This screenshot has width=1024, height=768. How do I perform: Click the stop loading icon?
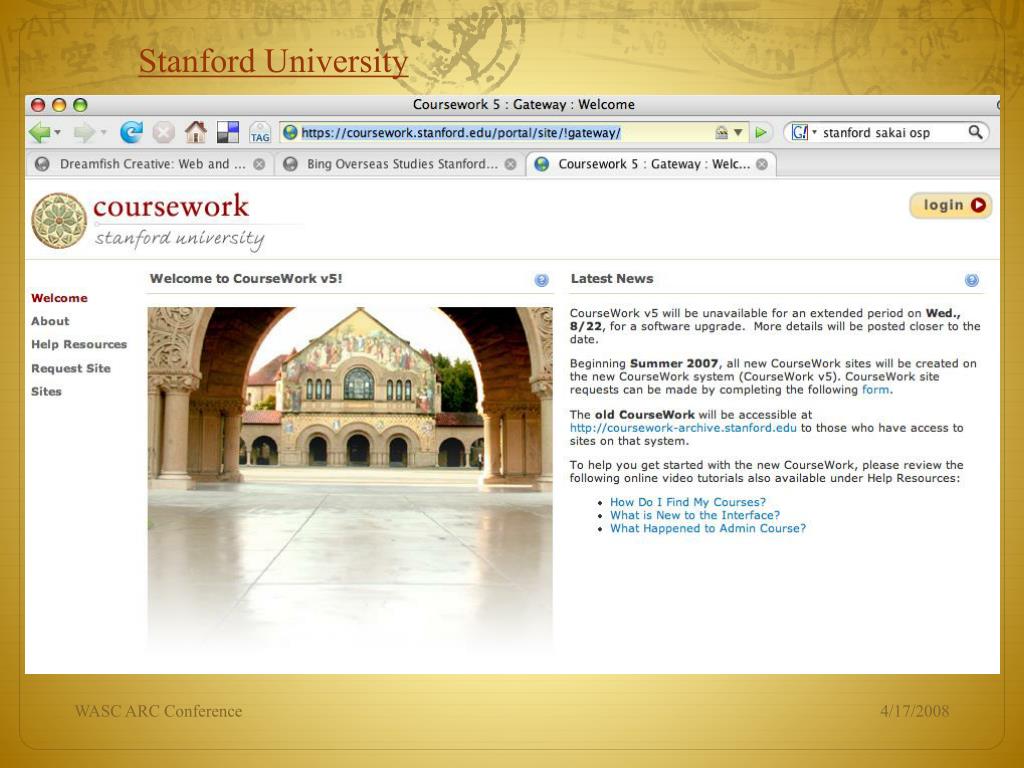click(x=163, y=133)
